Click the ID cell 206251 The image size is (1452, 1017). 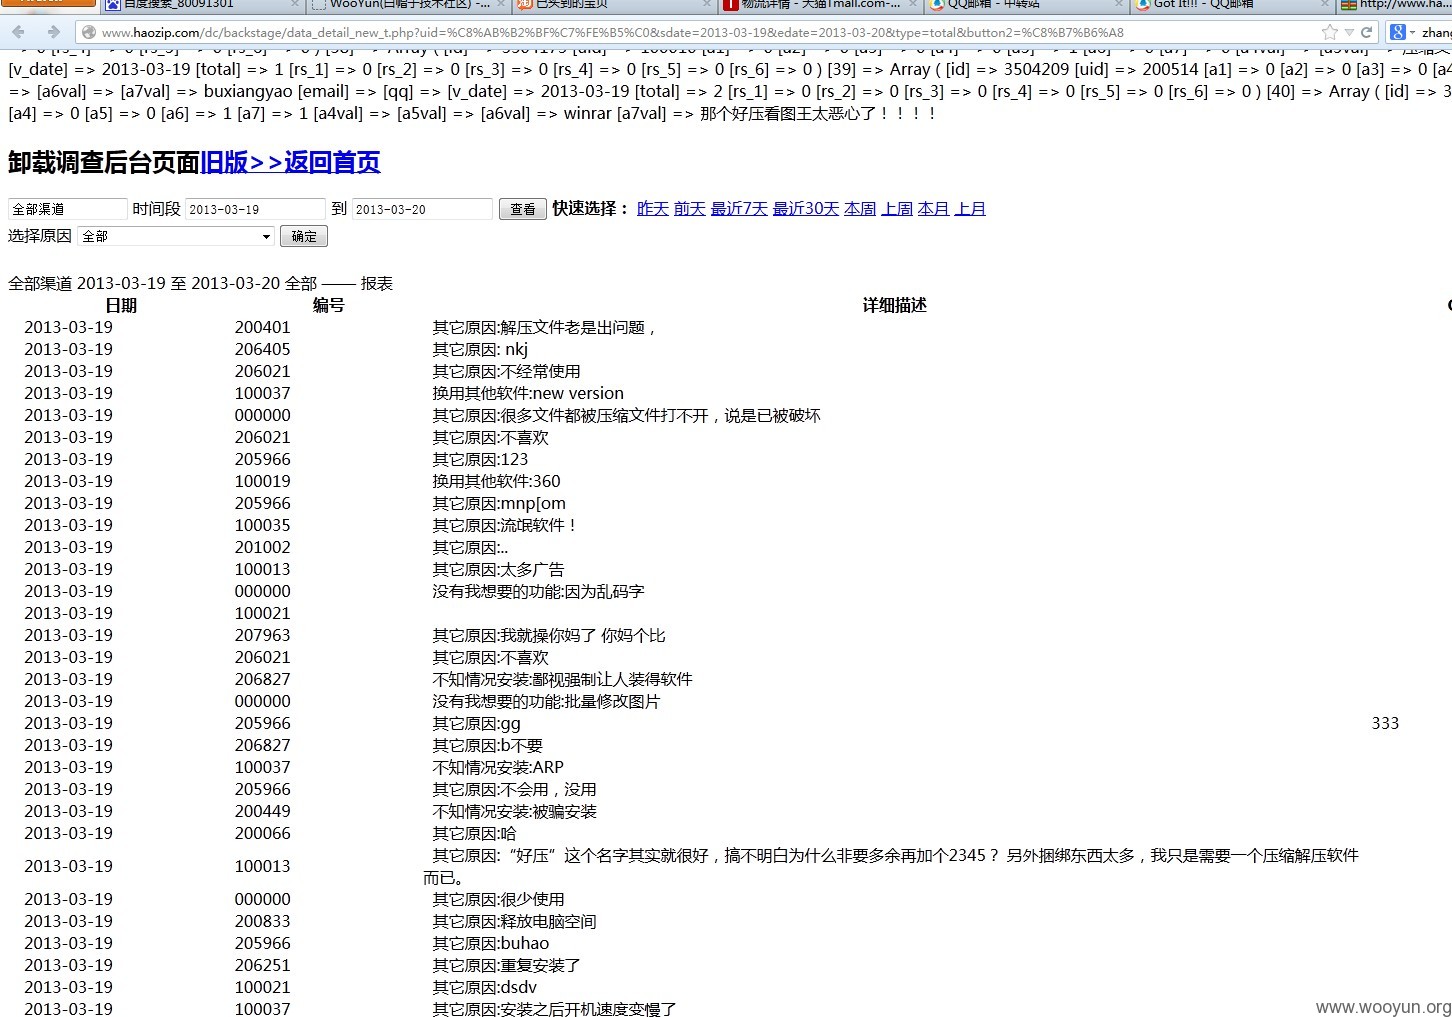coord(262,965)
